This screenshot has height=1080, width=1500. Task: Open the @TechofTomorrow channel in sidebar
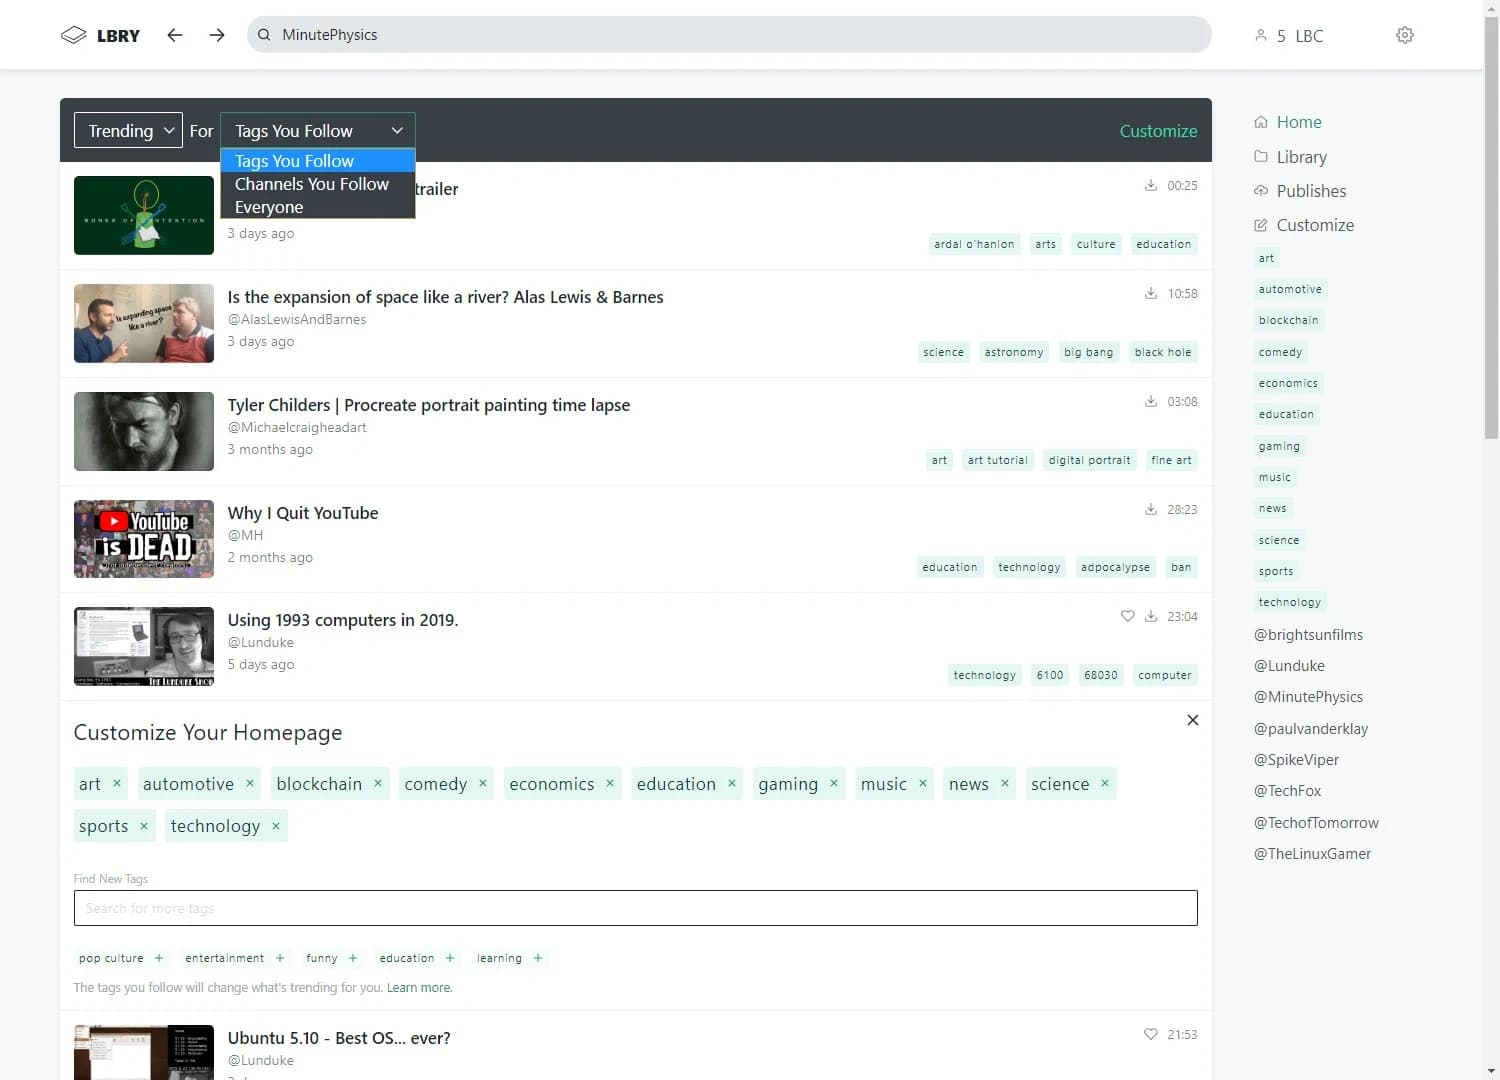point(1316,823)
